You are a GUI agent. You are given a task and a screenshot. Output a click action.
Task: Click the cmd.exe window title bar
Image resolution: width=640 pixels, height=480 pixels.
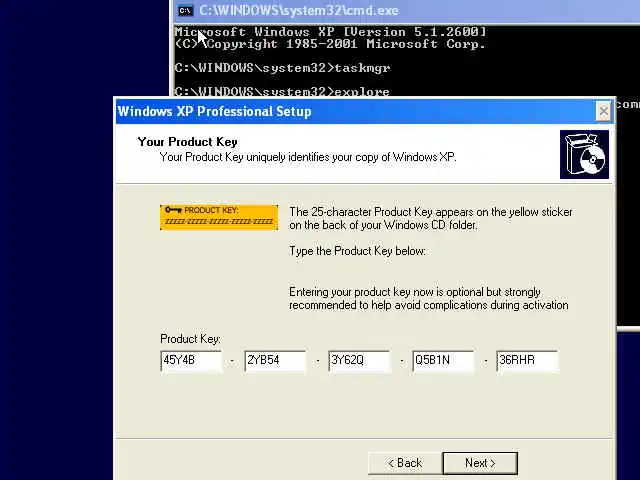coord(406,11)
